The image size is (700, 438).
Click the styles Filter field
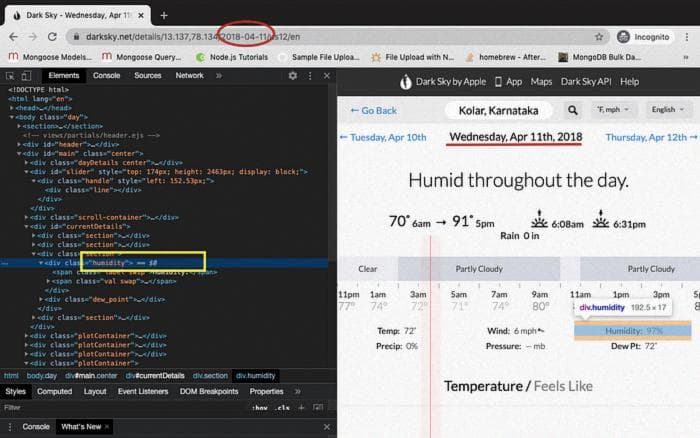click(x=125, y=408)
